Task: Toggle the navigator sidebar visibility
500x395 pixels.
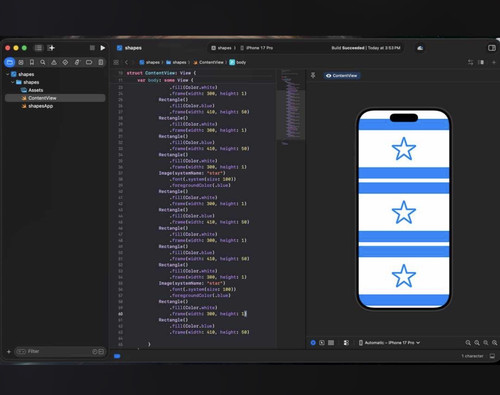Action: 39,48
